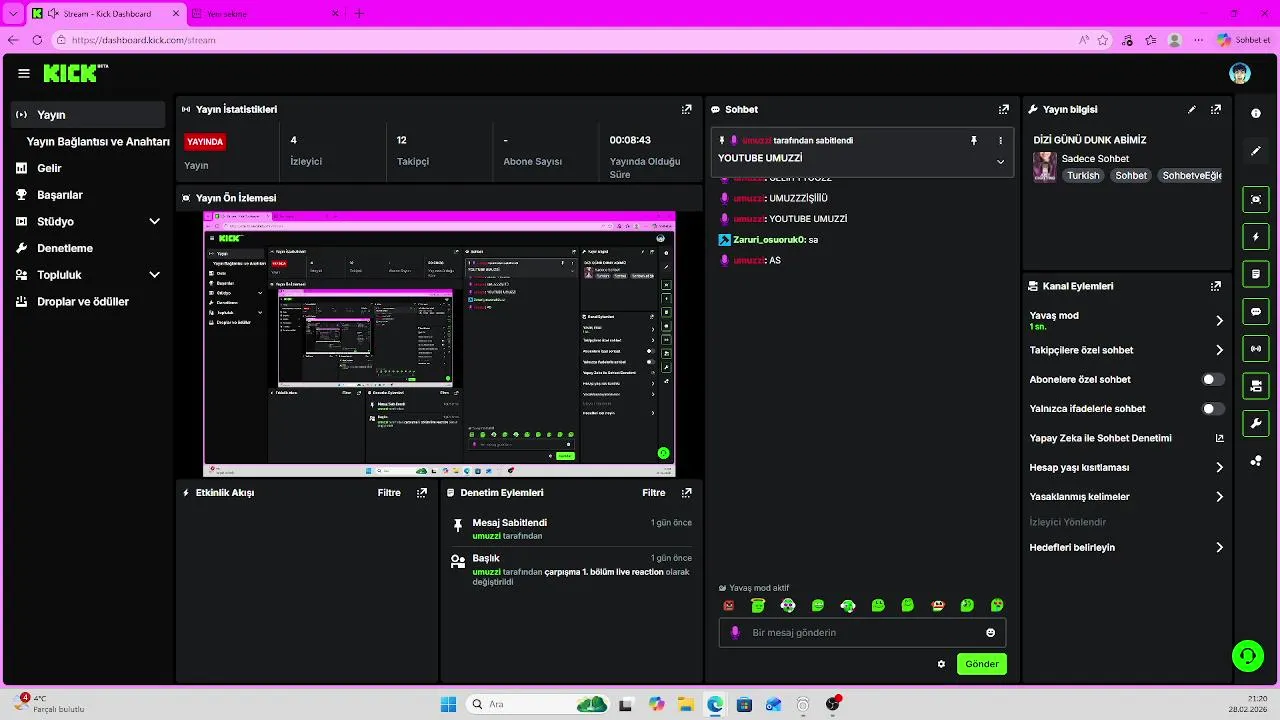Open the Hedefleri belirleyin arrow
This screenshot has width=1280, height=720.
pos(1219,547)
